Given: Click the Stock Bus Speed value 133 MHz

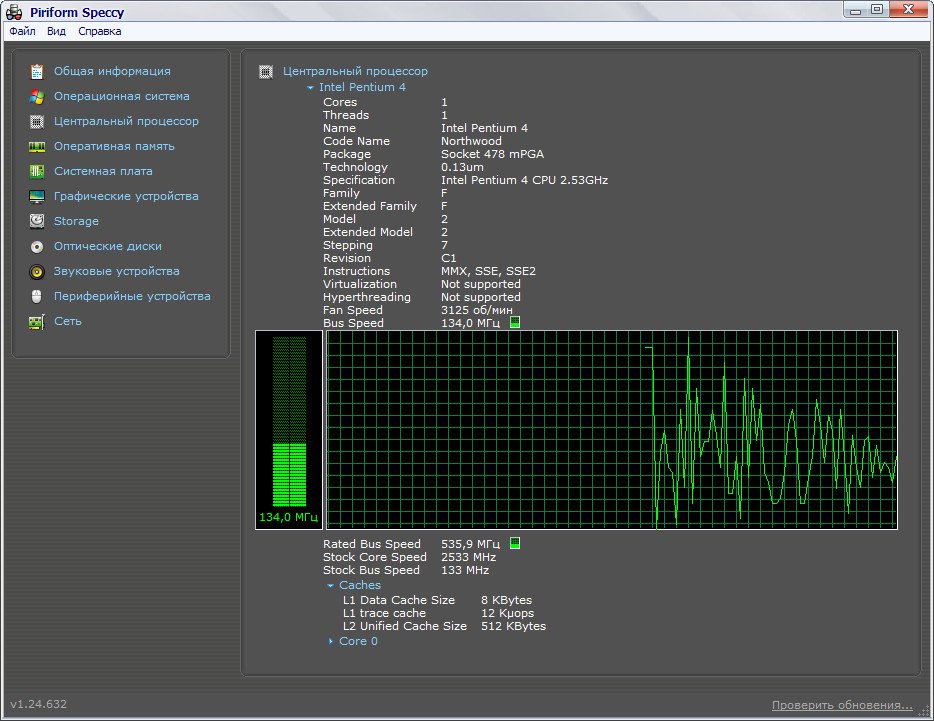Looking at the screenshot, I should [465, 570].
